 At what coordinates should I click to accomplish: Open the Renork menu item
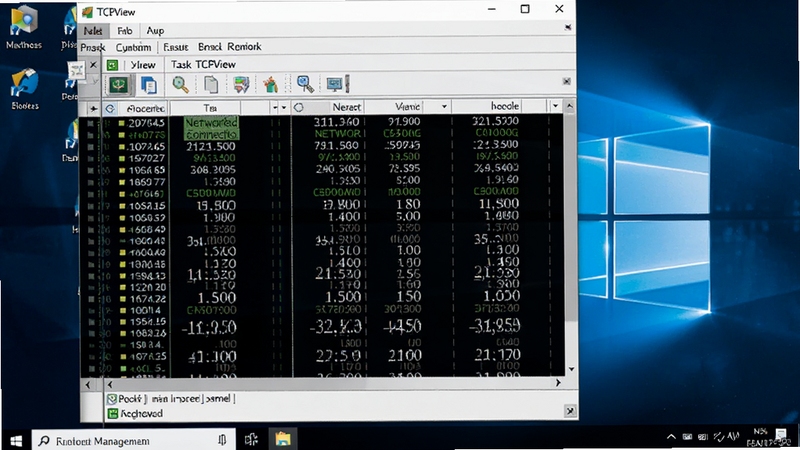coord(244,46)
